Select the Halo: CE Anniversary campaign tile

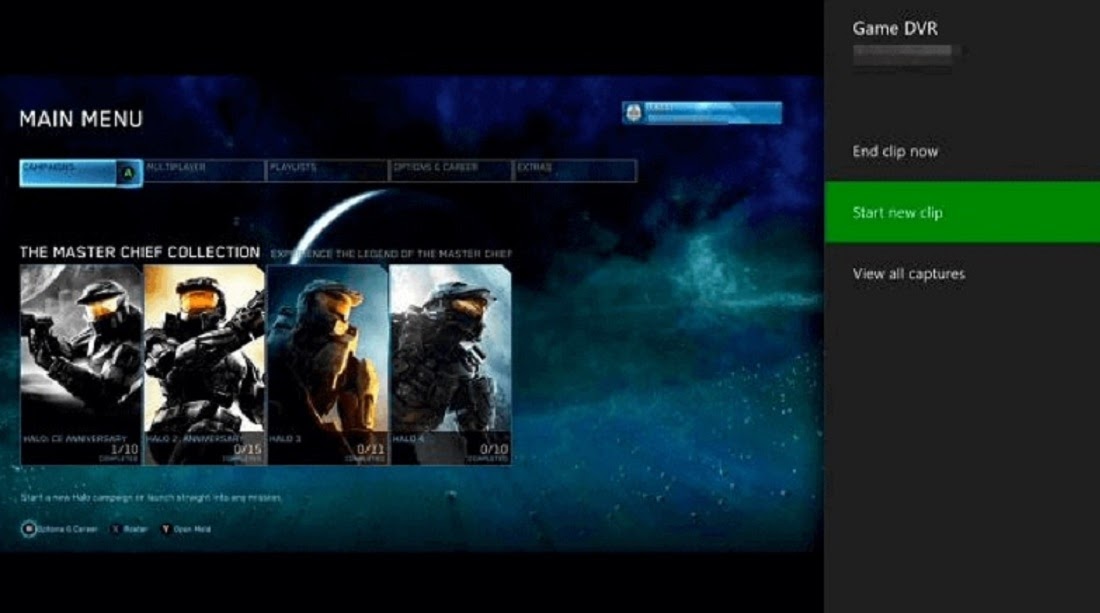click(81, 365)
